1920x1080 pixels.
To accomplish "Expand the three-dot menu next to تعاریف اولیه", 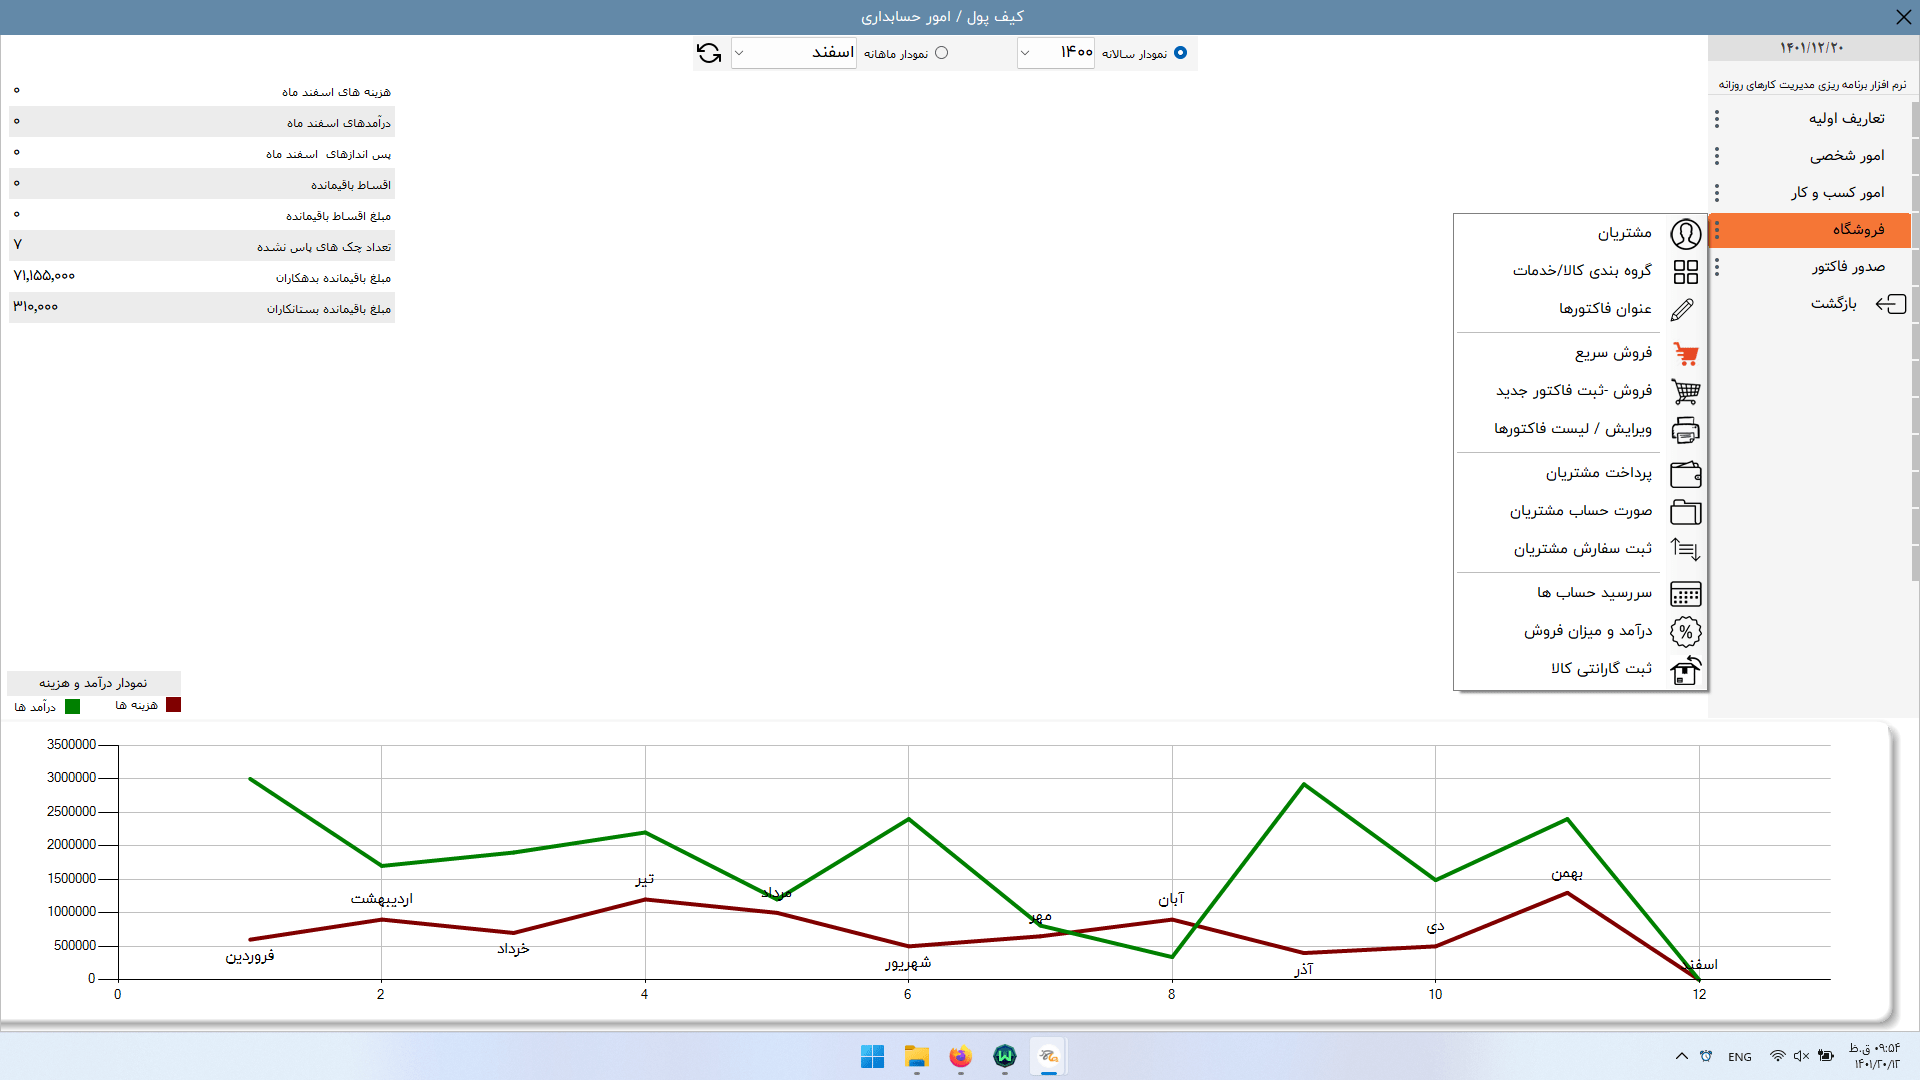I will pos(1717,119).
